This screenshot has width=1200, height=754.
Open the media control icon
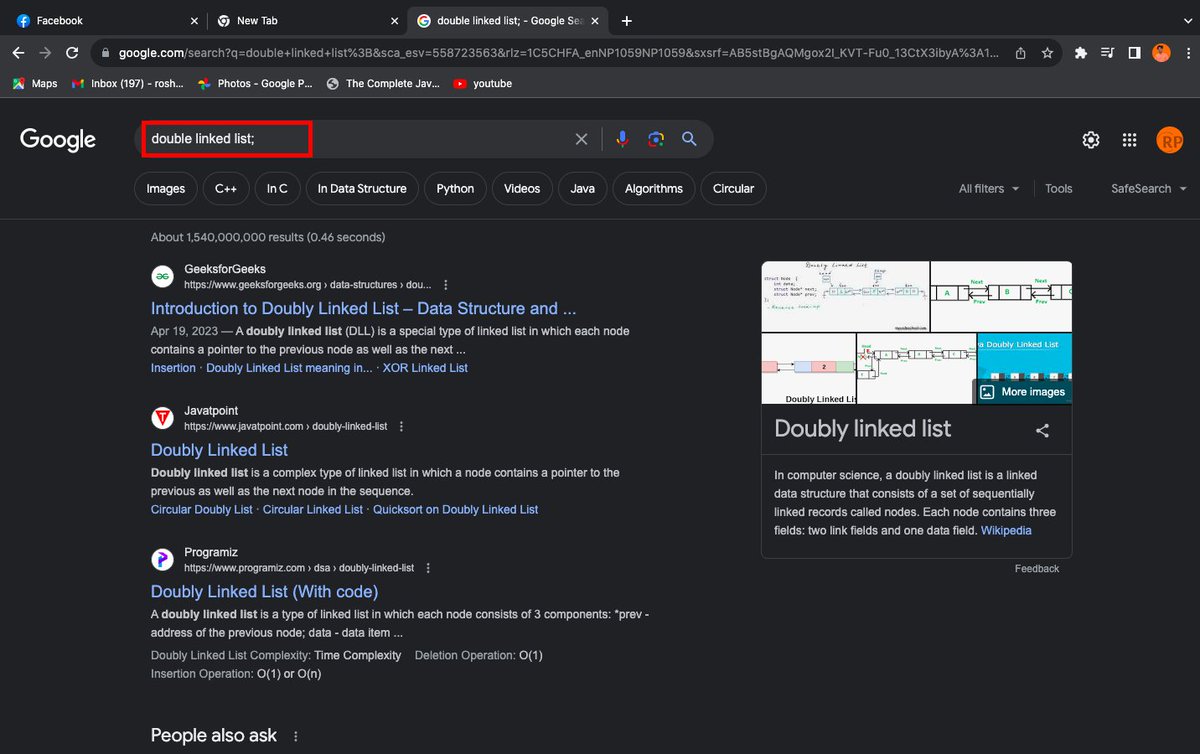point(1108,53)
